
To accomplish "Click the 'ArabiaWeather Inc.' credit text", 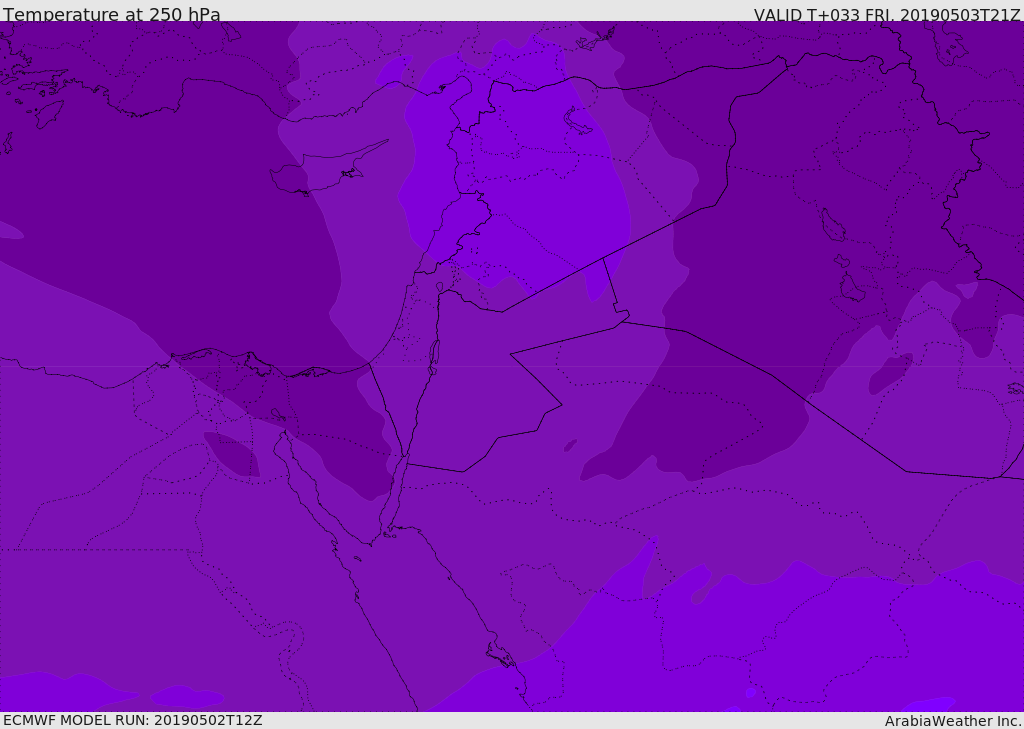I will tap(953, 721).
